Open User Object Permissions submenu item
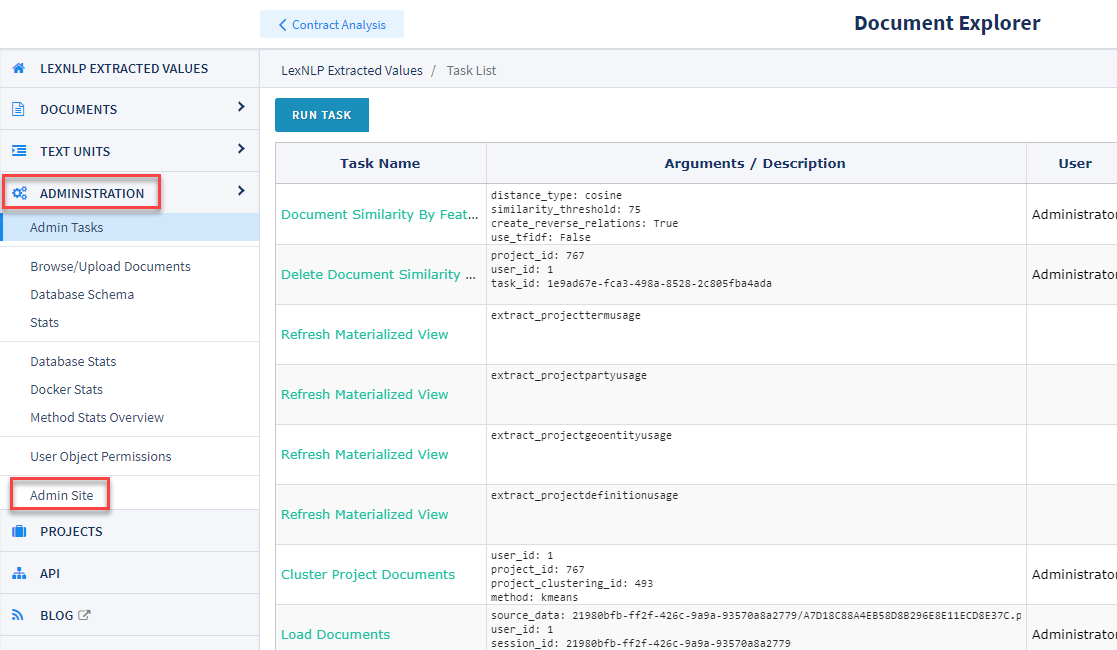This screenshot has width=1117, height=650. 100,456
